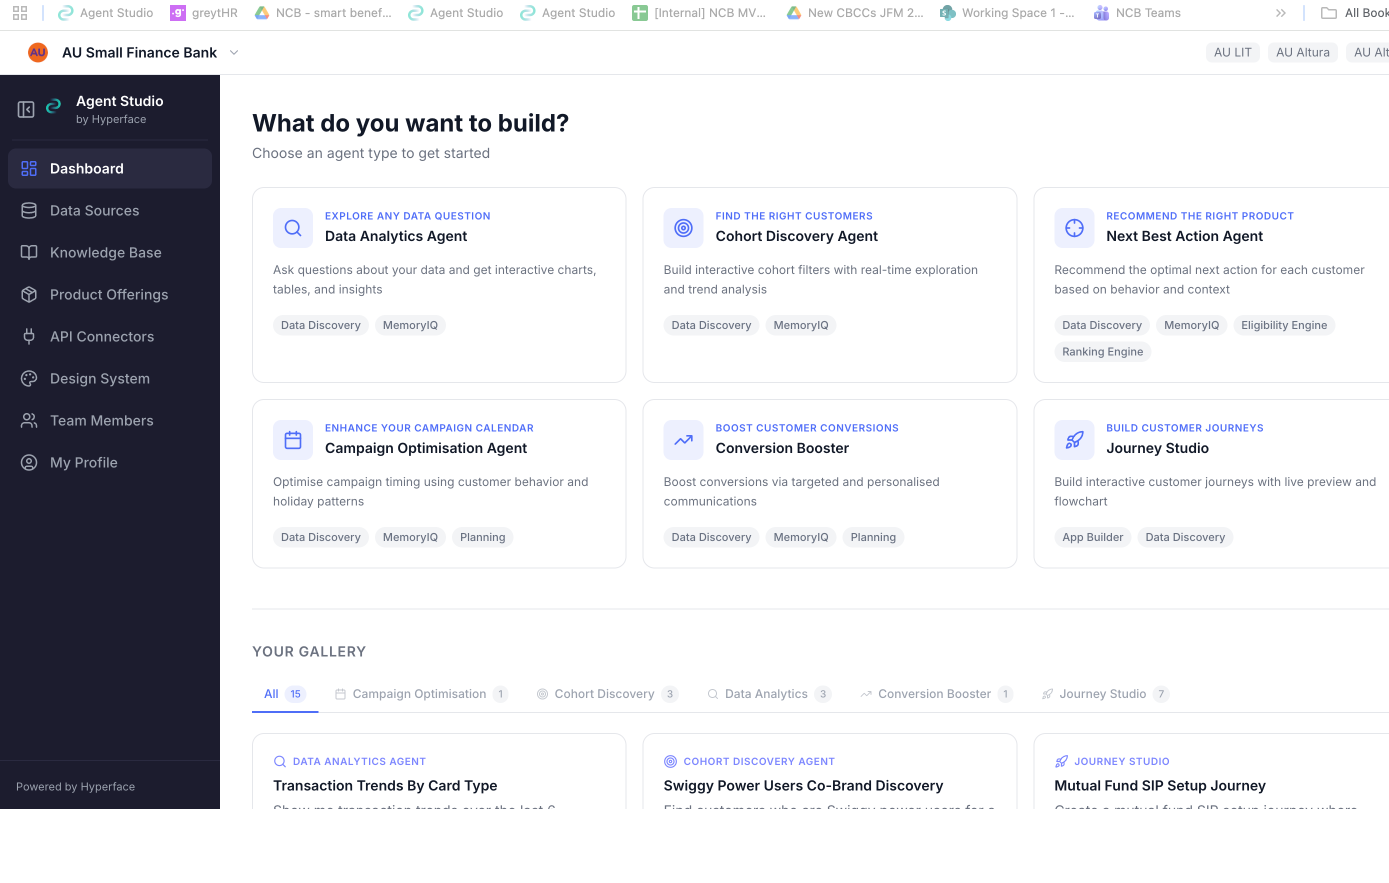The image size is (1389, 883).
Task: Open Transaction Trends By Card Type item
Action: point(439,771)
